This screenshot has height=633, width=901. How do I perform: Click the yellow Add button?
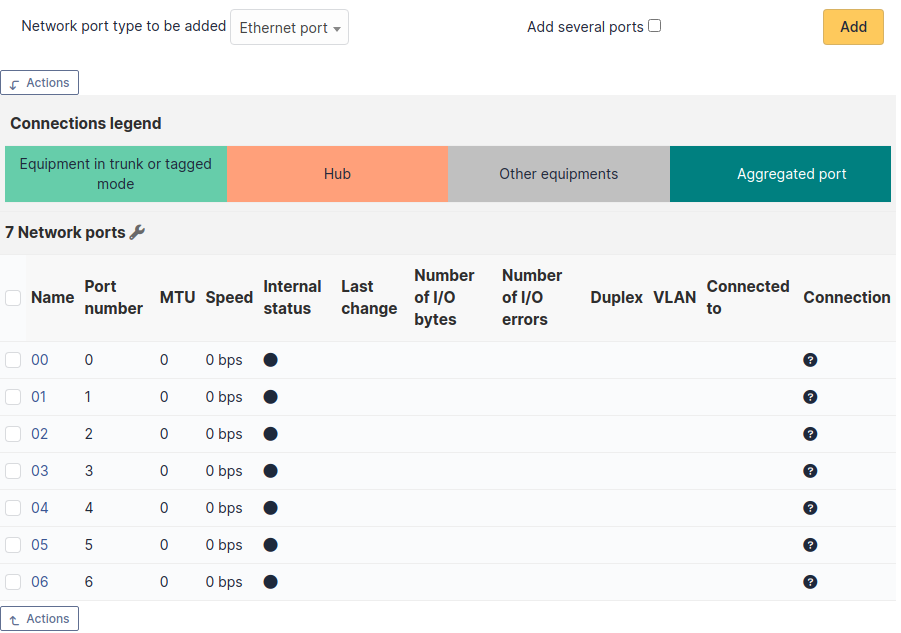point(853,27)
